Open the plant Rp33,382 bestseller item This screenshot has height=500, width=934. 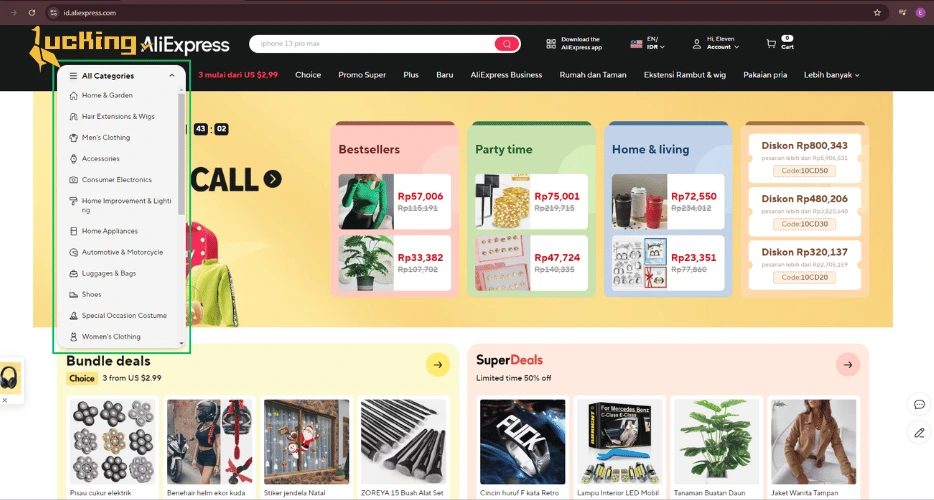click(394, 263)
